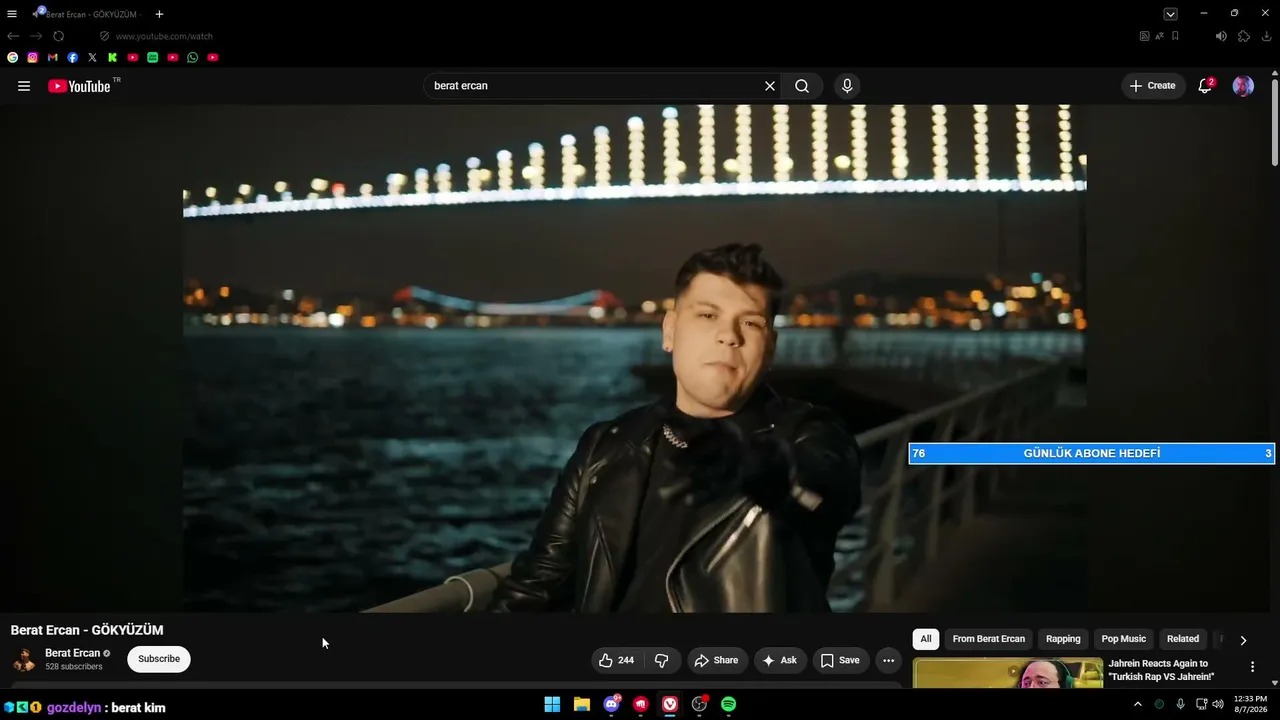Open the Jahrein Reacts Again video title
The image size is (1280, 720).
click(x=1161, y=670)
